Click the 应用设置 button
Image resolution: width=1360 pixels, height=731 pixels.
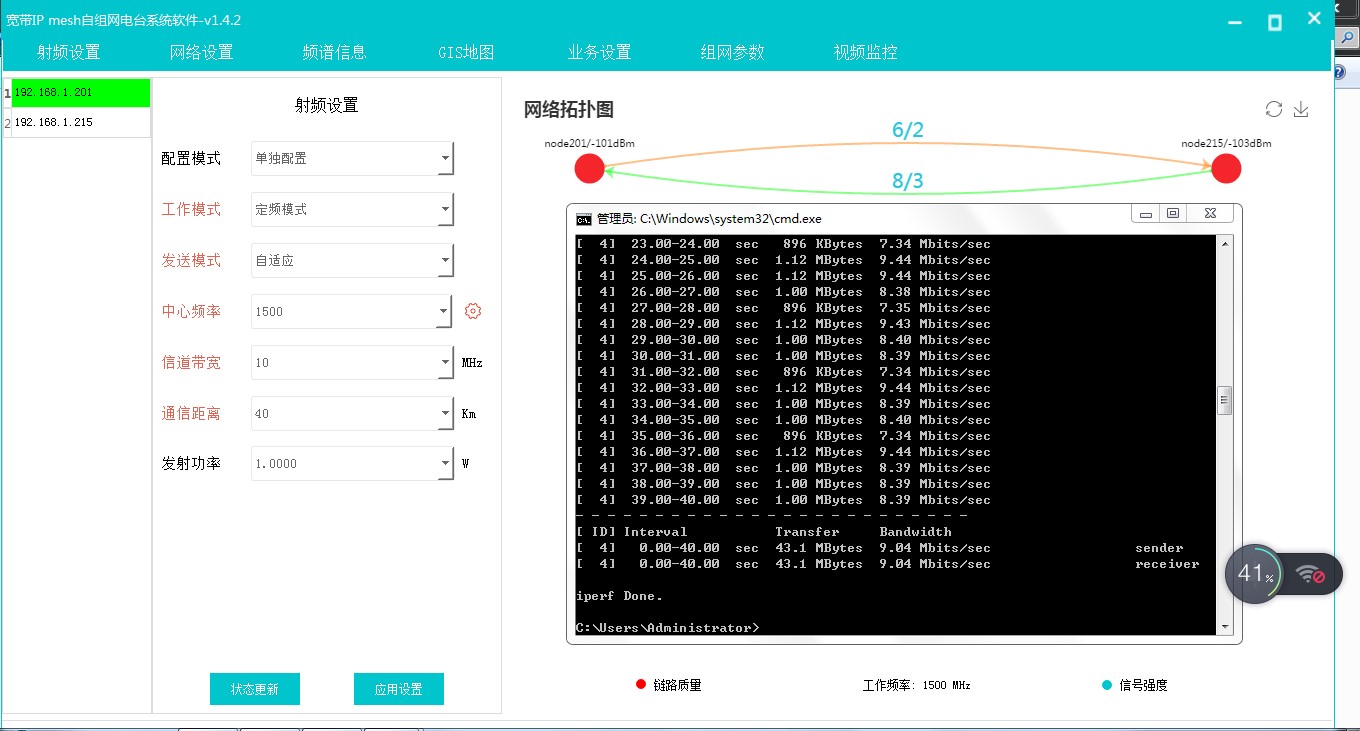[x=399, y=689]
